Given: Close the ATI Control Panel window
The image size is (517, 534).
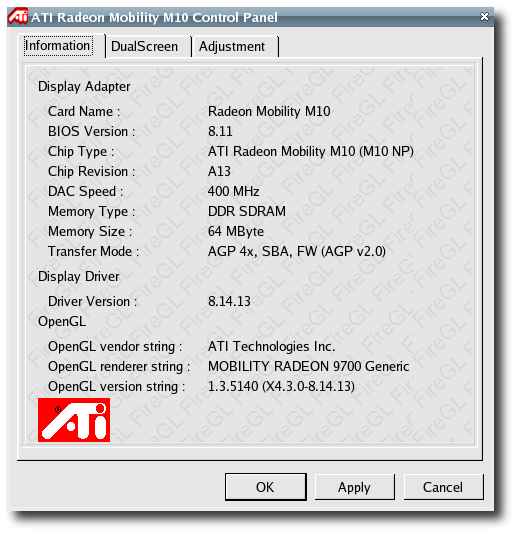Looking at the screenshot, I should tap(484, 16).
